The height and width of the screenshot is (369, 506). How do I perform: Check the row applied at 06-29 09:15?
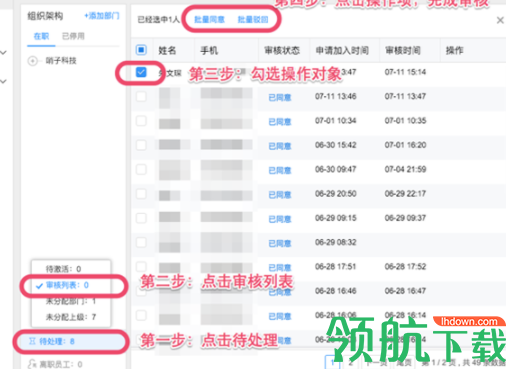141,218
